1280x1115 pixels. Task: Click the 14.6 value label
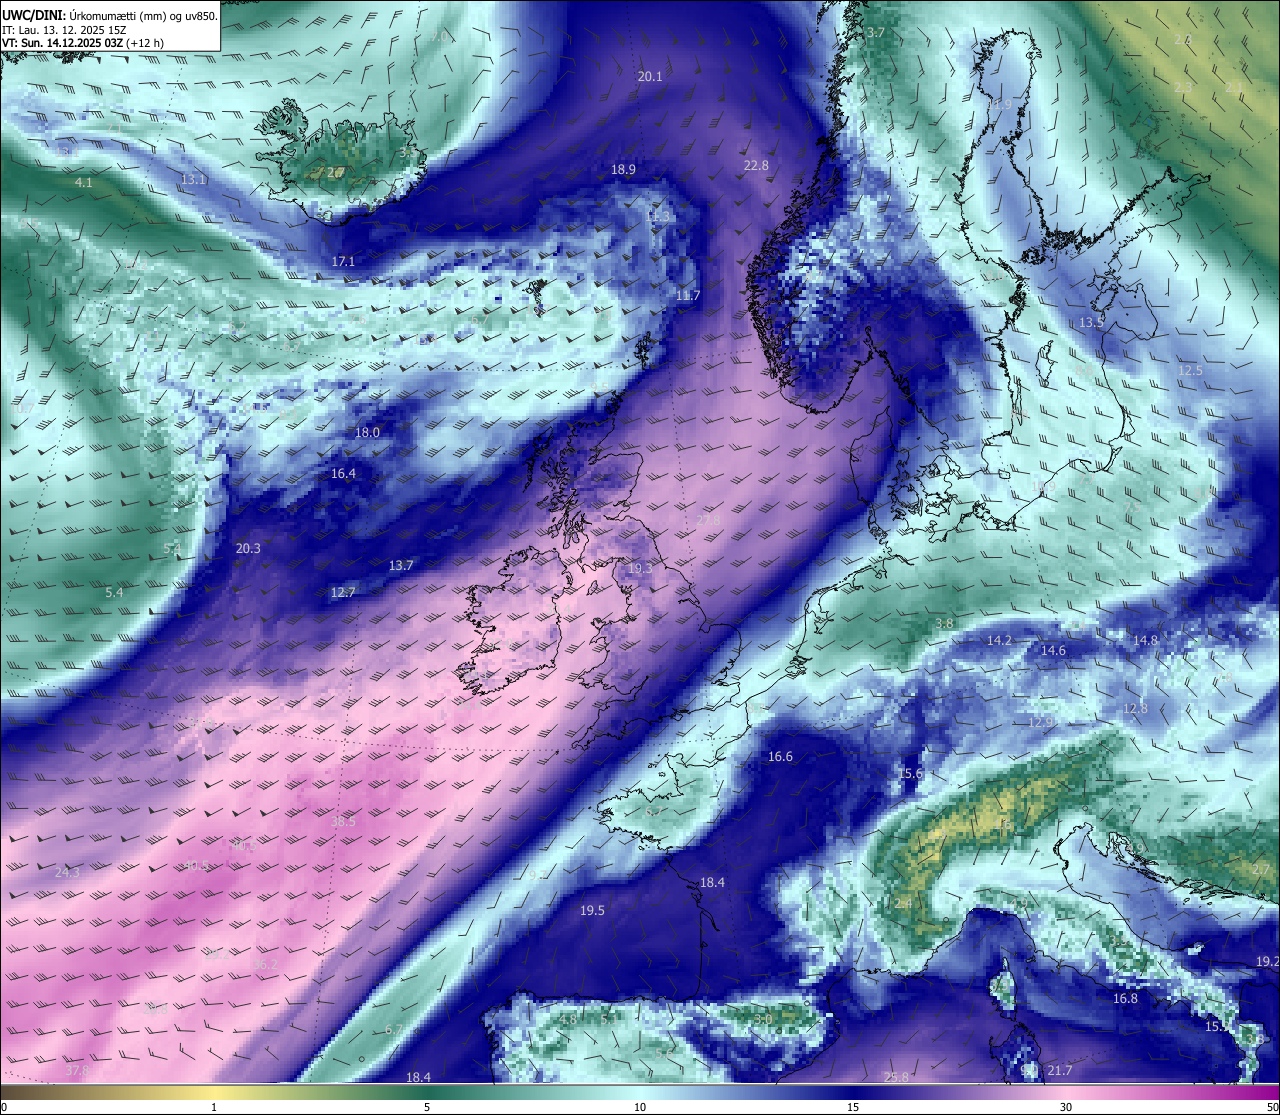tap(1053, 651)
